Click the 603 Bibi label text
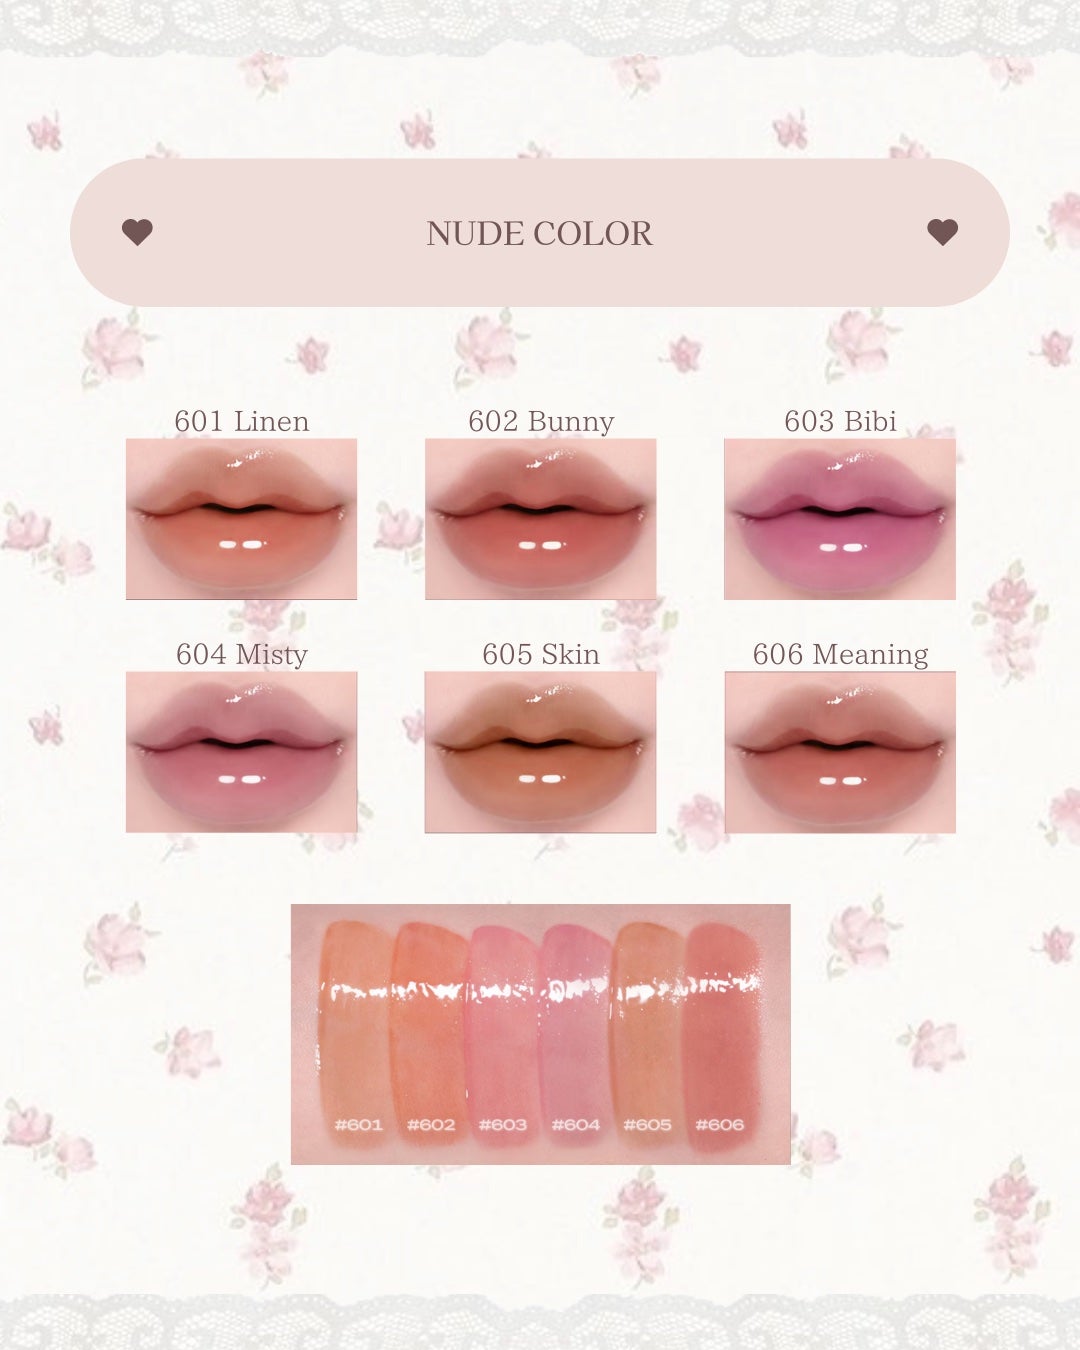1080x1350 pixels. [x=840, y=421]
